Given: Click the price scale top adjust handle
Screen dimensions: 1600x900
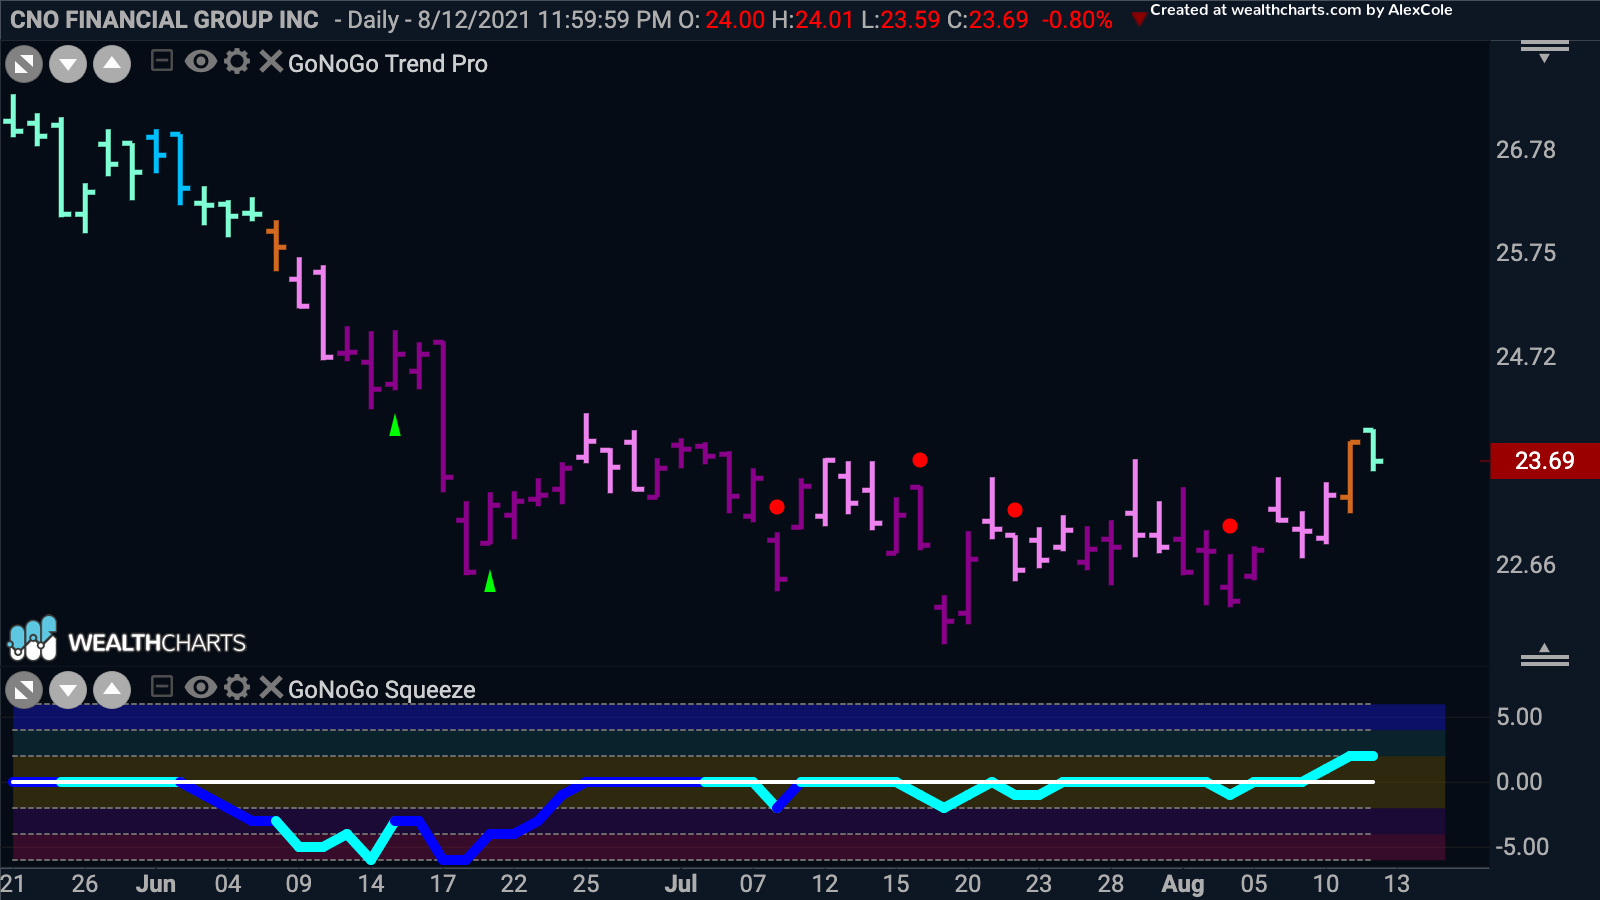Looking at the screenshot, I should 1545,51.
